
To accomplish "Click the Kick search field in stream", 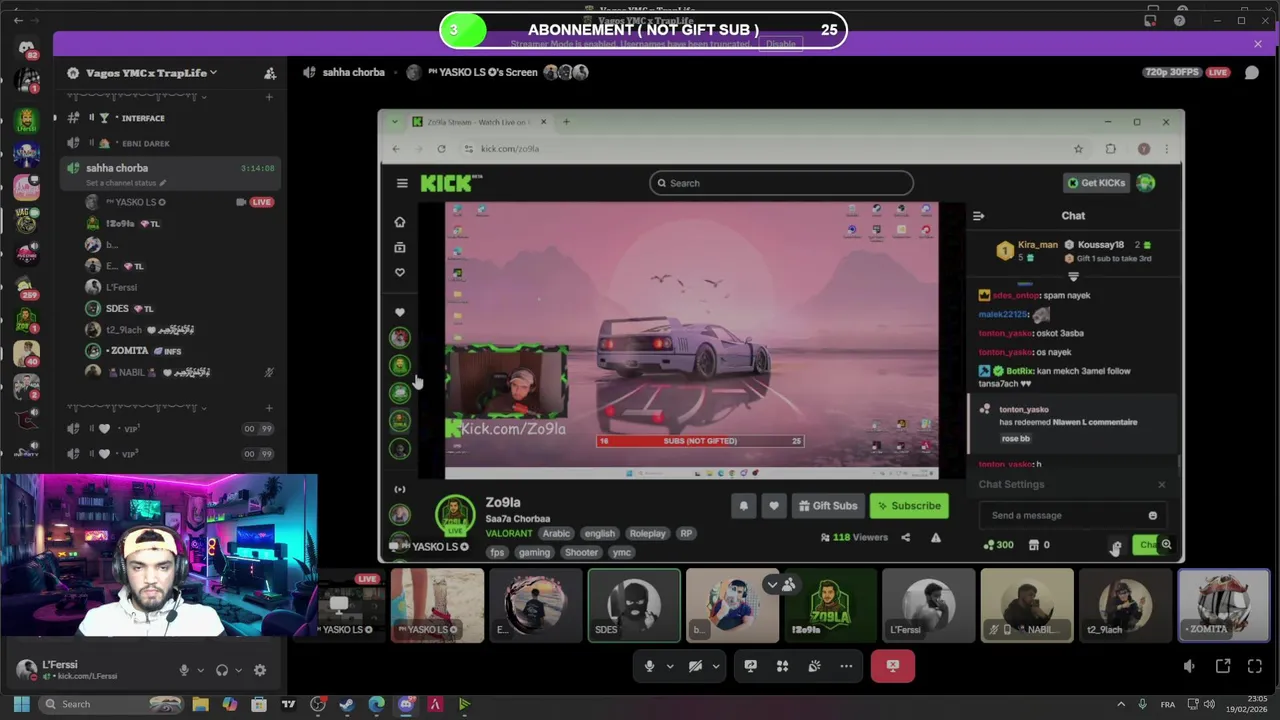I will (781, 183).
